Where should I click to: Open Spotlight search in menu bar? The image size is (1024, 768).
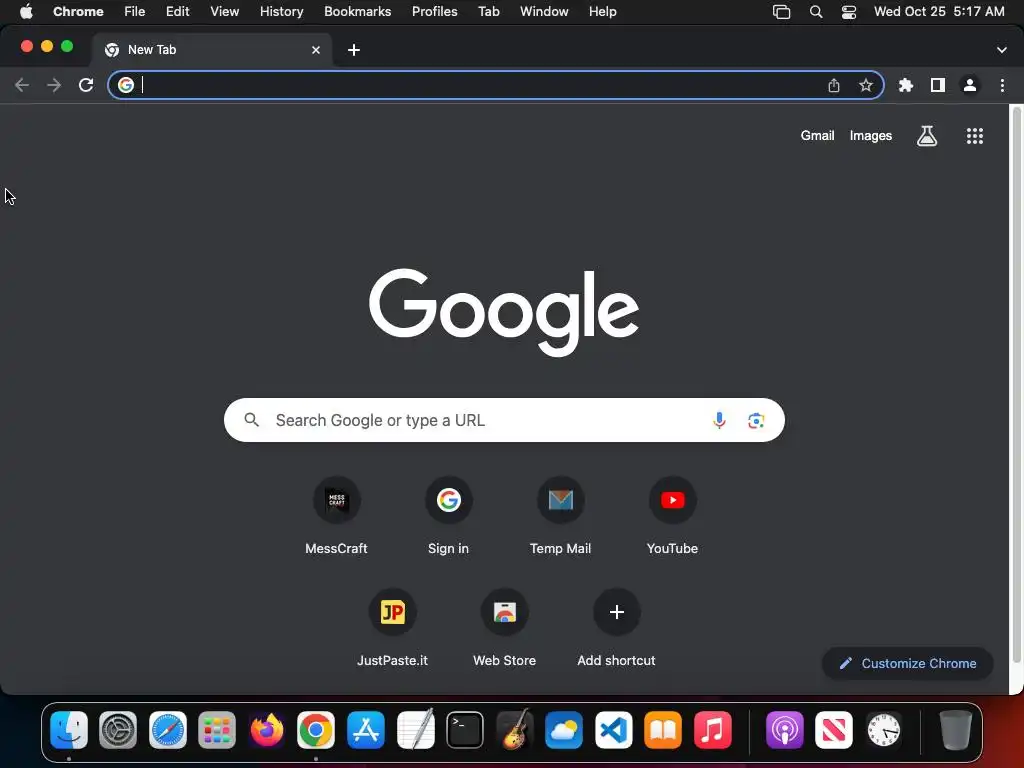click(816, 12)
